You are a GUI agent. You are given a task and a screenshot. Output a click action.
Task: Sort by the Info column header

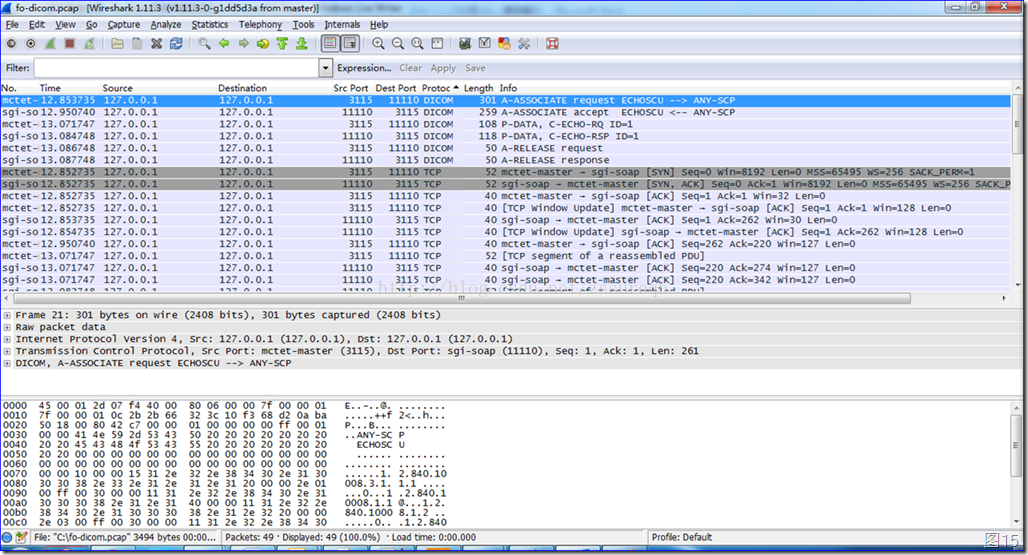[x=508, y=88]
